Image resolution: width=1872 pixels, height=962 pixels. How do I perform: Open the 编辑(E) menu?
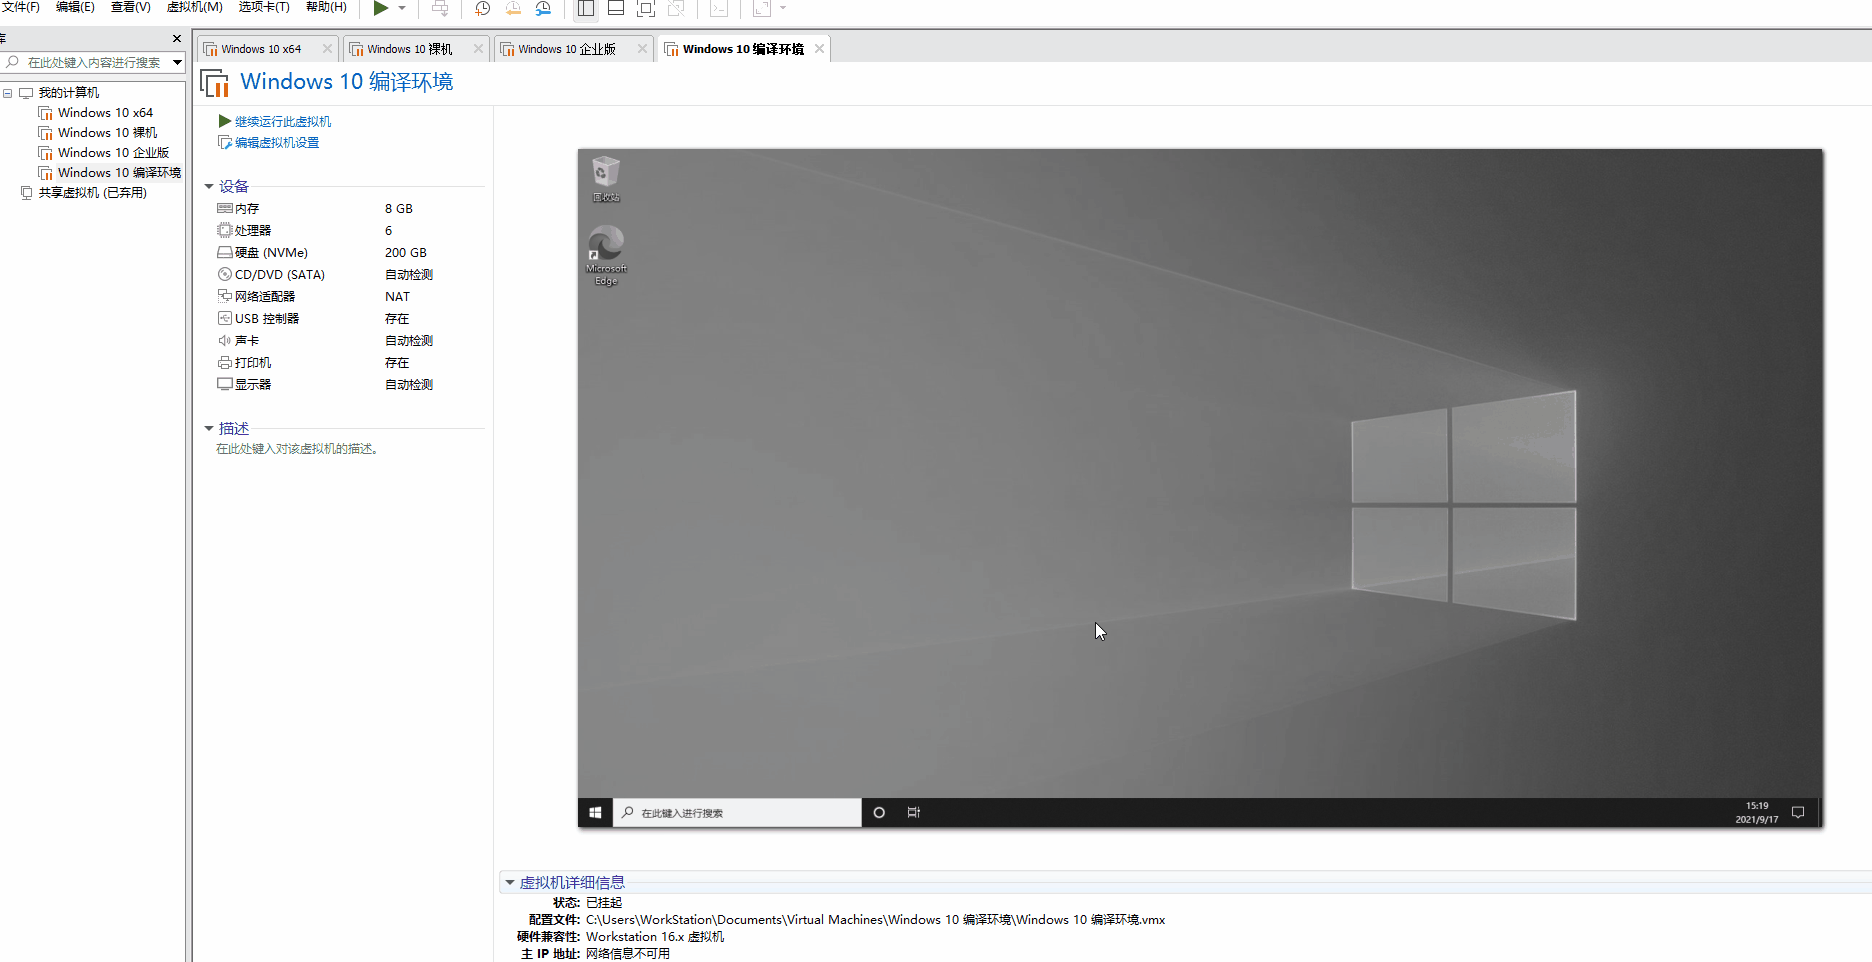(75, 7)
